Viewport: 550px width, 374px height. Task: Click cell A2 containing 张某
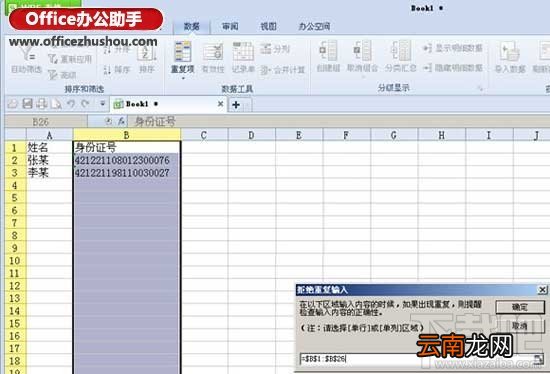click(x=49, y=160)
